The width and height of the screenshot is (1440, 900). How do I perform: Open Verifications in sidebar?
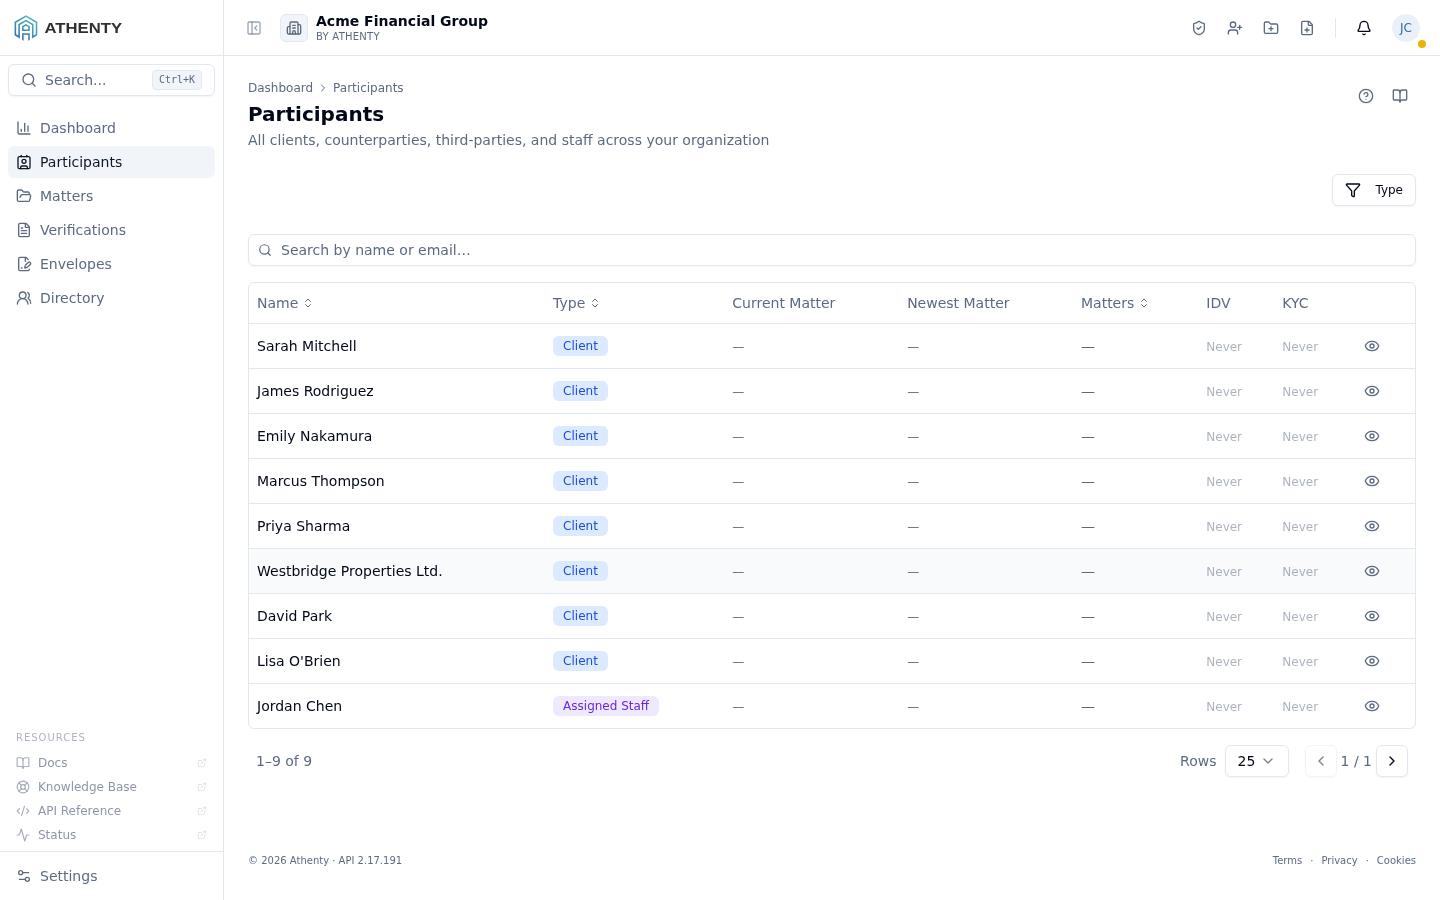(x=111, y=230)
